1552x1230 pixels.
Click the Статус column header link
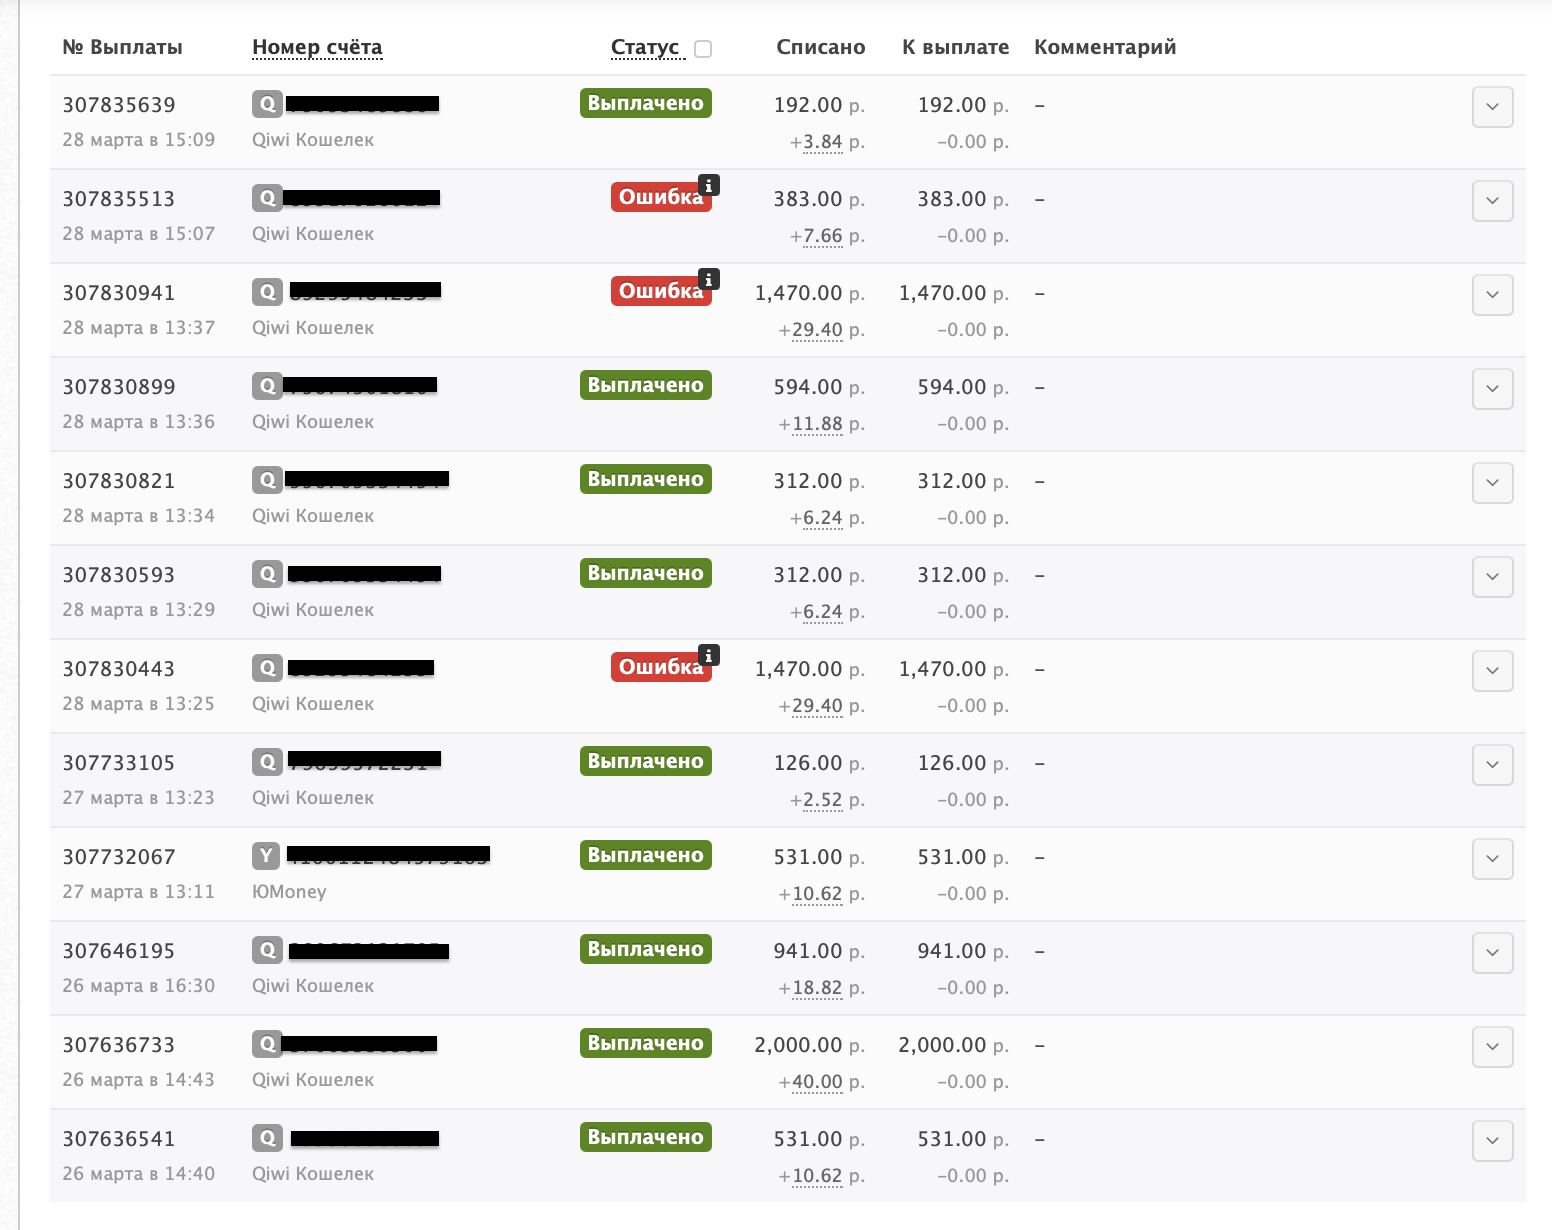pyautogui.click(x=645, y=47)
